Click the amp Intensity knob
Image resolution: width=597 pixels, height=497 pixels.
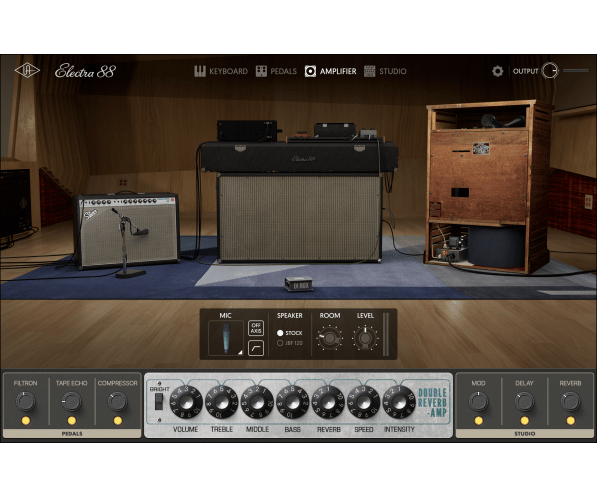399,402
